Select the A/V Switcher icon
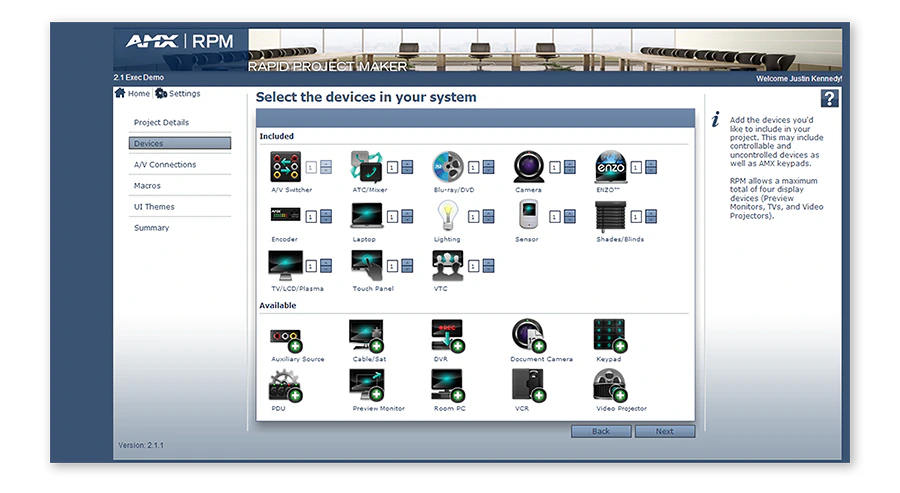 tap(286, 167)
